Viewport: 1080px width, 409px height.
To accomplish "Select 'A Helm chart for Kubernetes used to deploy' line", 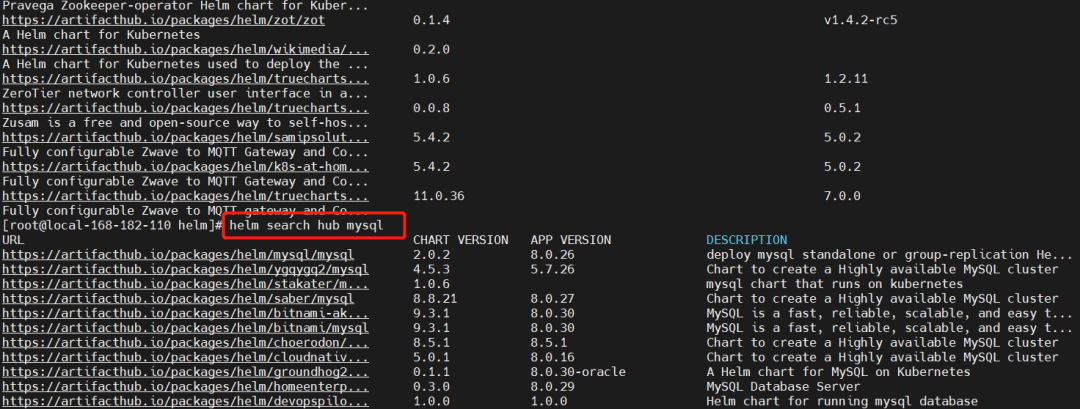I will point(185,65).
